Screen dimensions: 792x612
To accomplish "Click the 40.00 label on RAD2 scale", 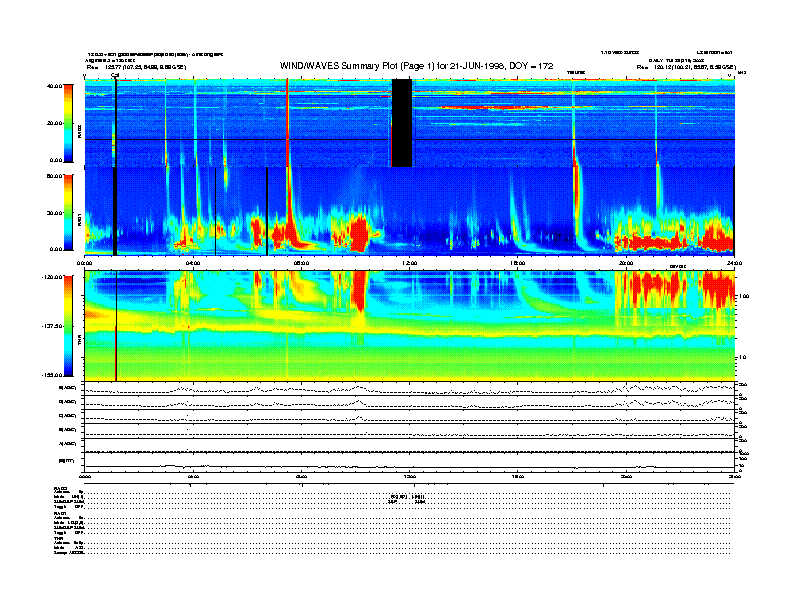I will pyautogui.click(x=54, y=86).
